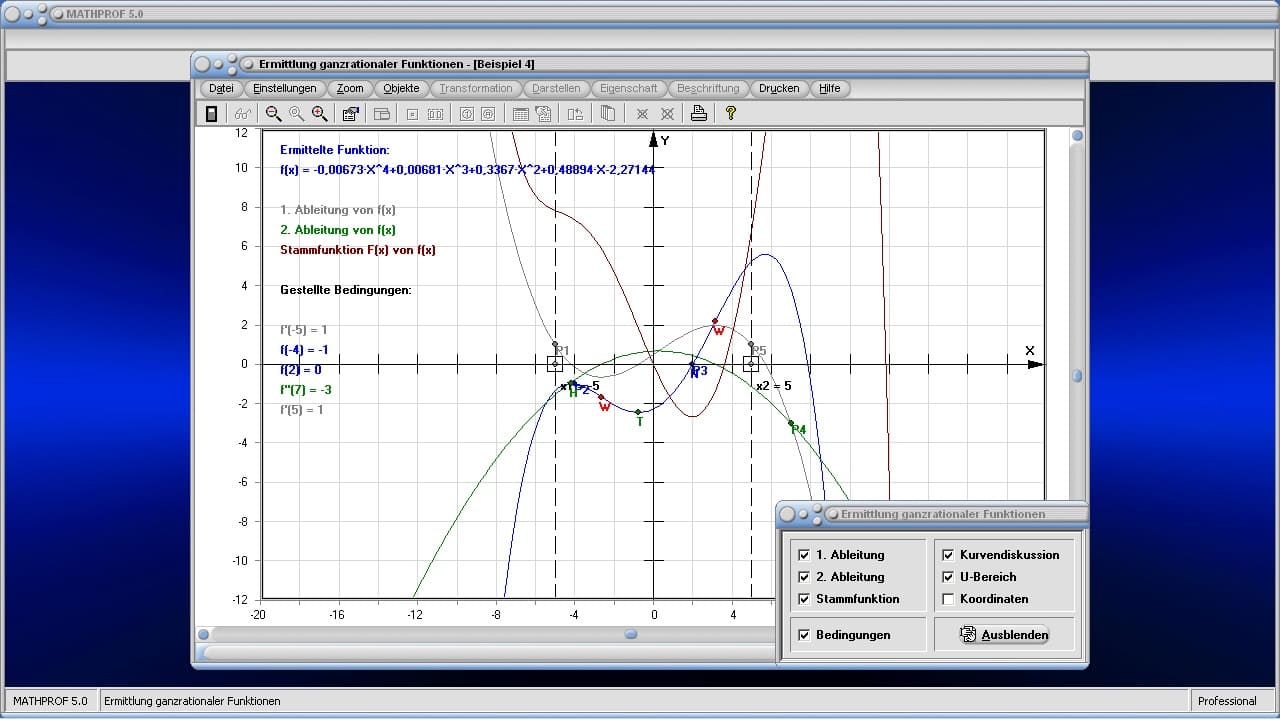1280x720 pixels.
Task: Open the Drucken menu
Action: pos(779,88)
